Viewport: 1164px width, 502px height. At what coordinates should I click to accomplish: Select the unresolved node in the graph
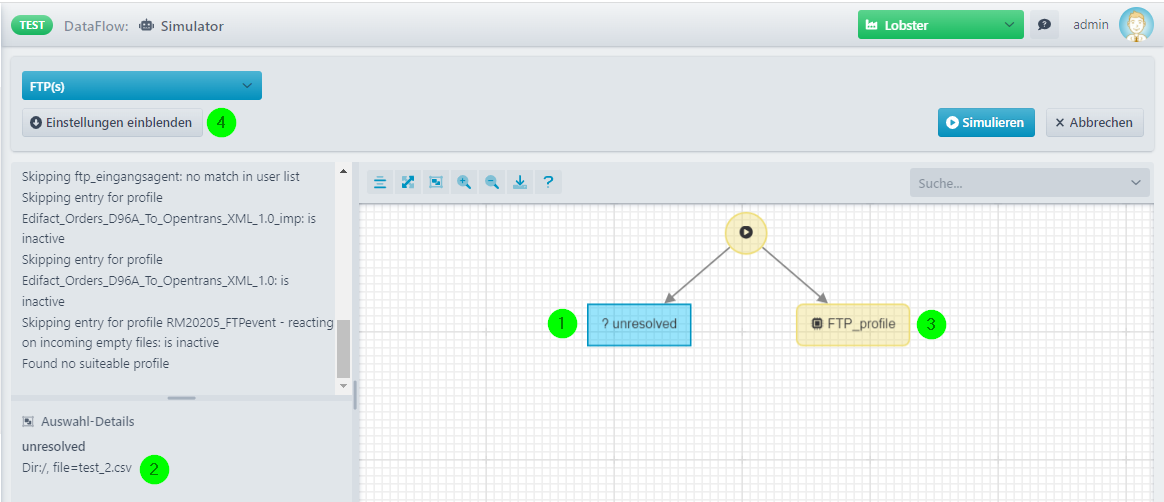click(639, 325)
